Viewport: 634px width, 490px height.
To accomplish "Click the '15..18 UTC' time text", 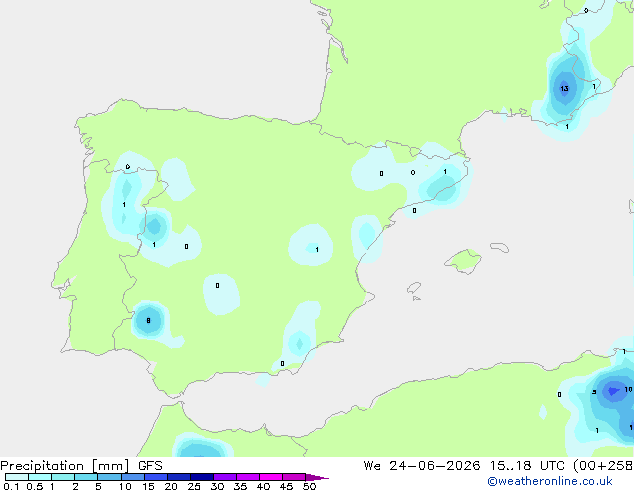I will pos(528,466).
